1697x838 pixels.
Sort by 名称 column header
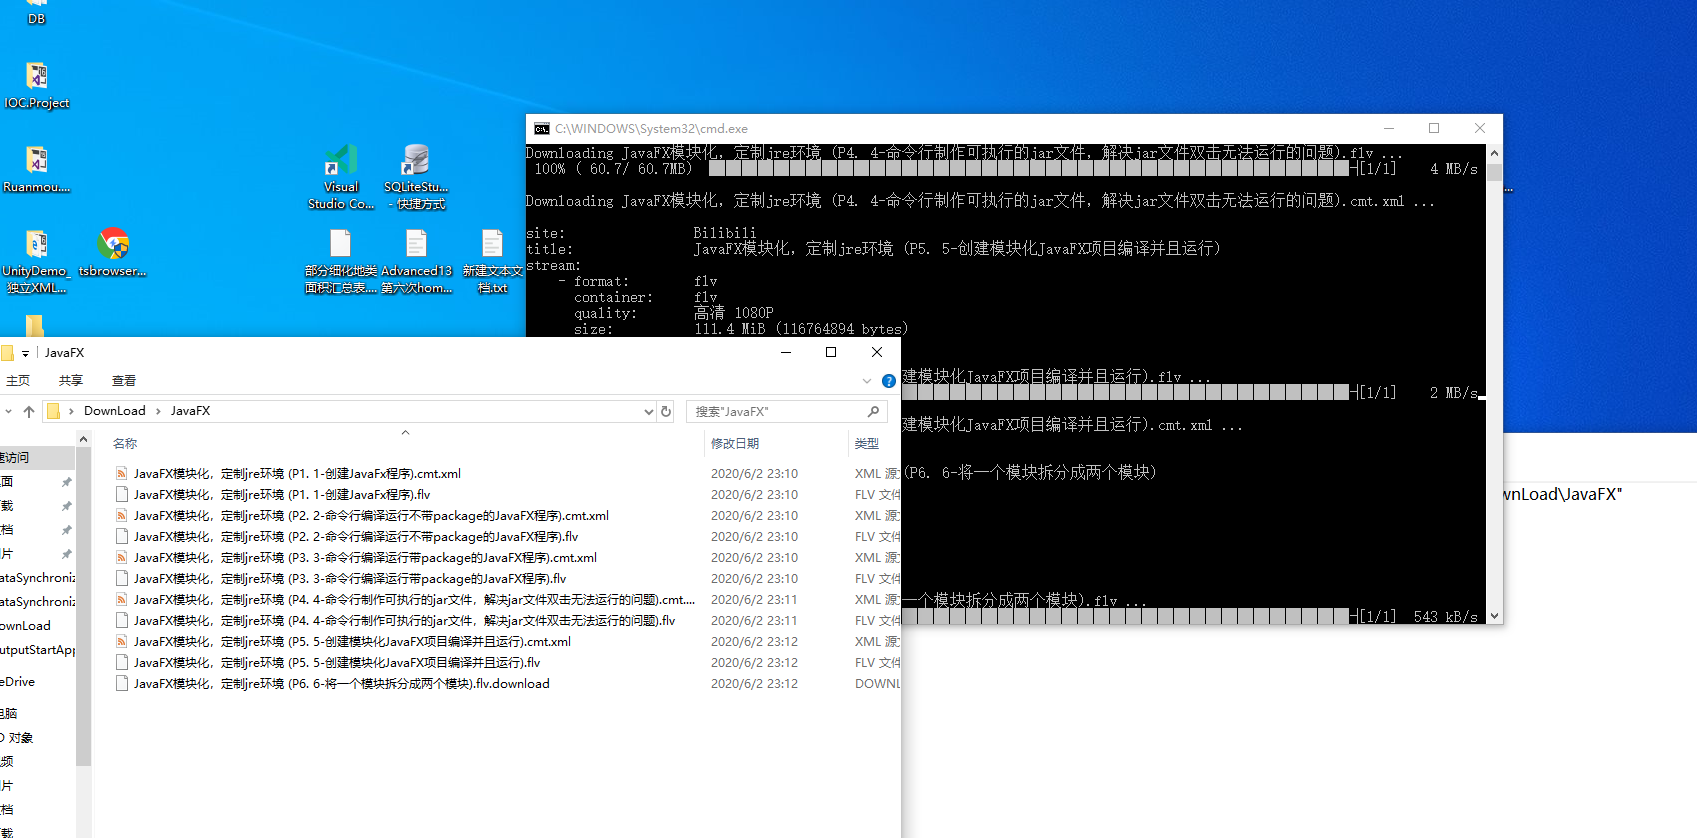(x=125, y=444)
